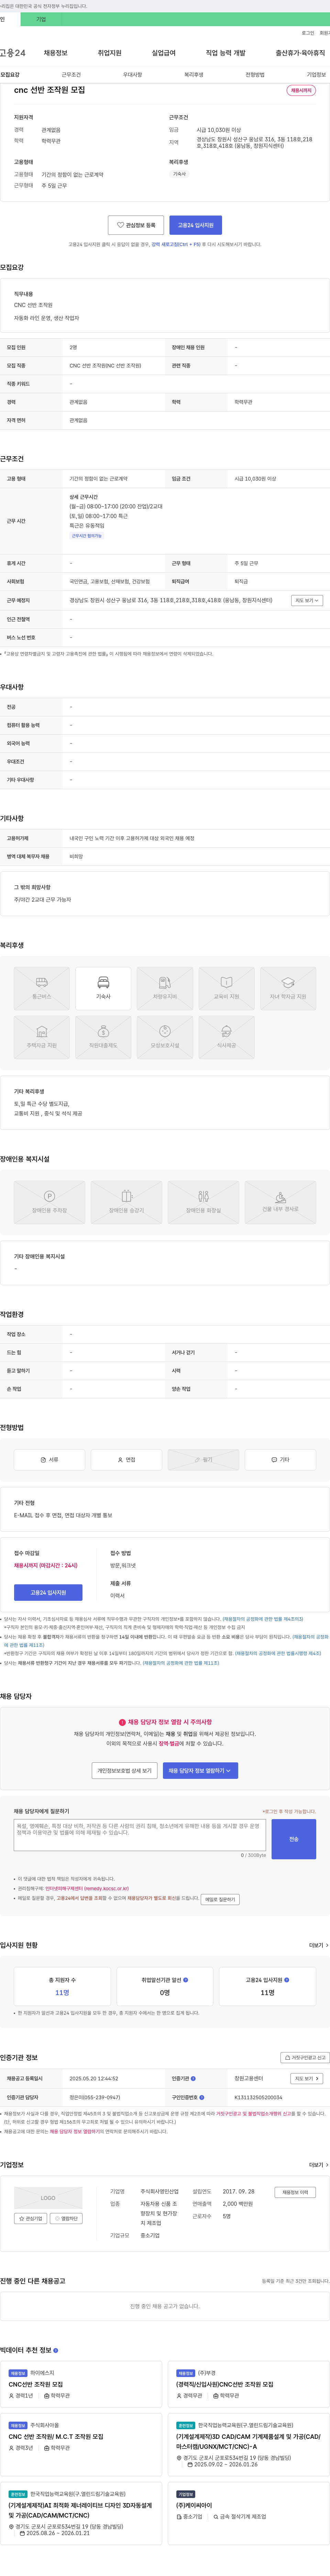Viewport: 330px width, 2576px height.
Task: Jump to the 우대사항 section tab
Action: [132, 75]
